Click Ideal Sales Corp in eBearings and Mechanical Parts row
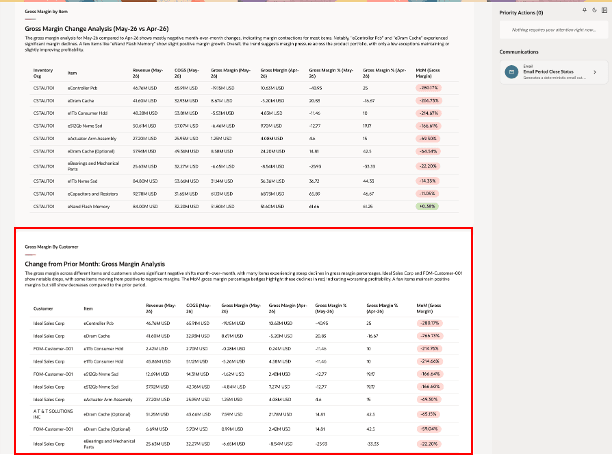 point(49,444)
